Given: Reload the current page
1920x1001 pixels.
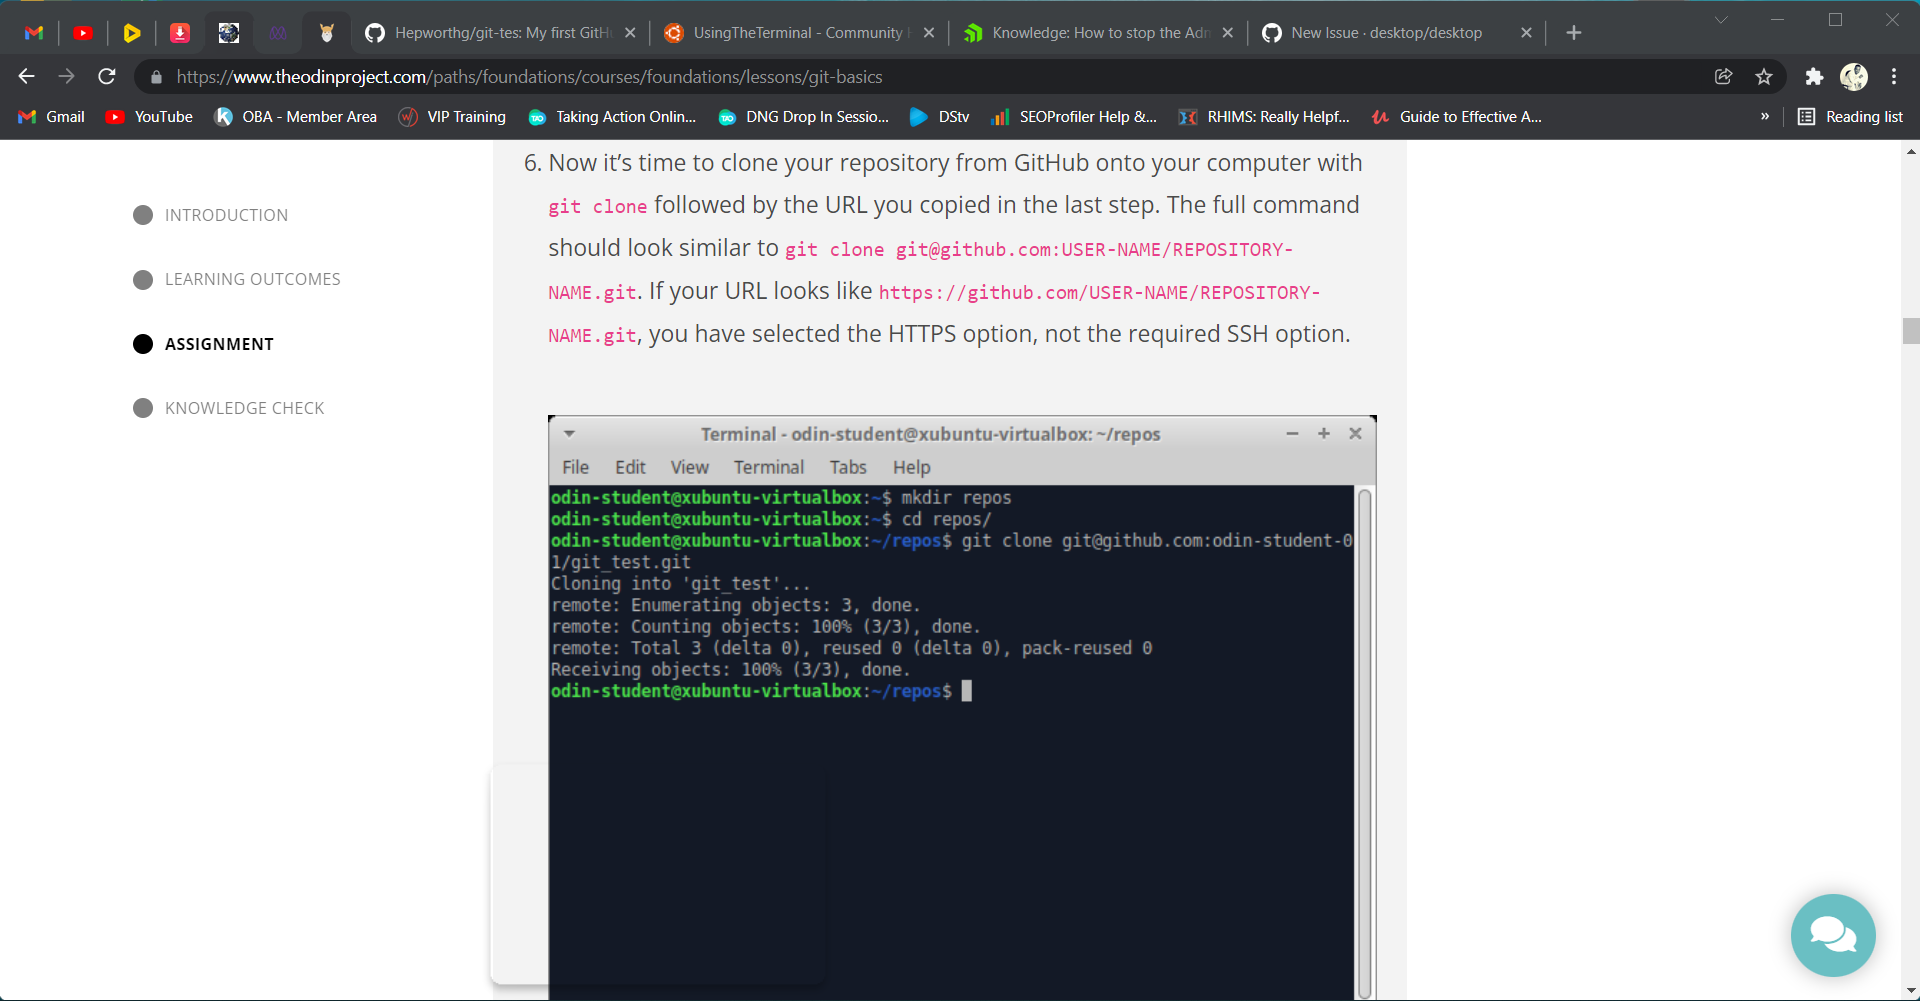Looking at the screenshot, I should point(107,76).
